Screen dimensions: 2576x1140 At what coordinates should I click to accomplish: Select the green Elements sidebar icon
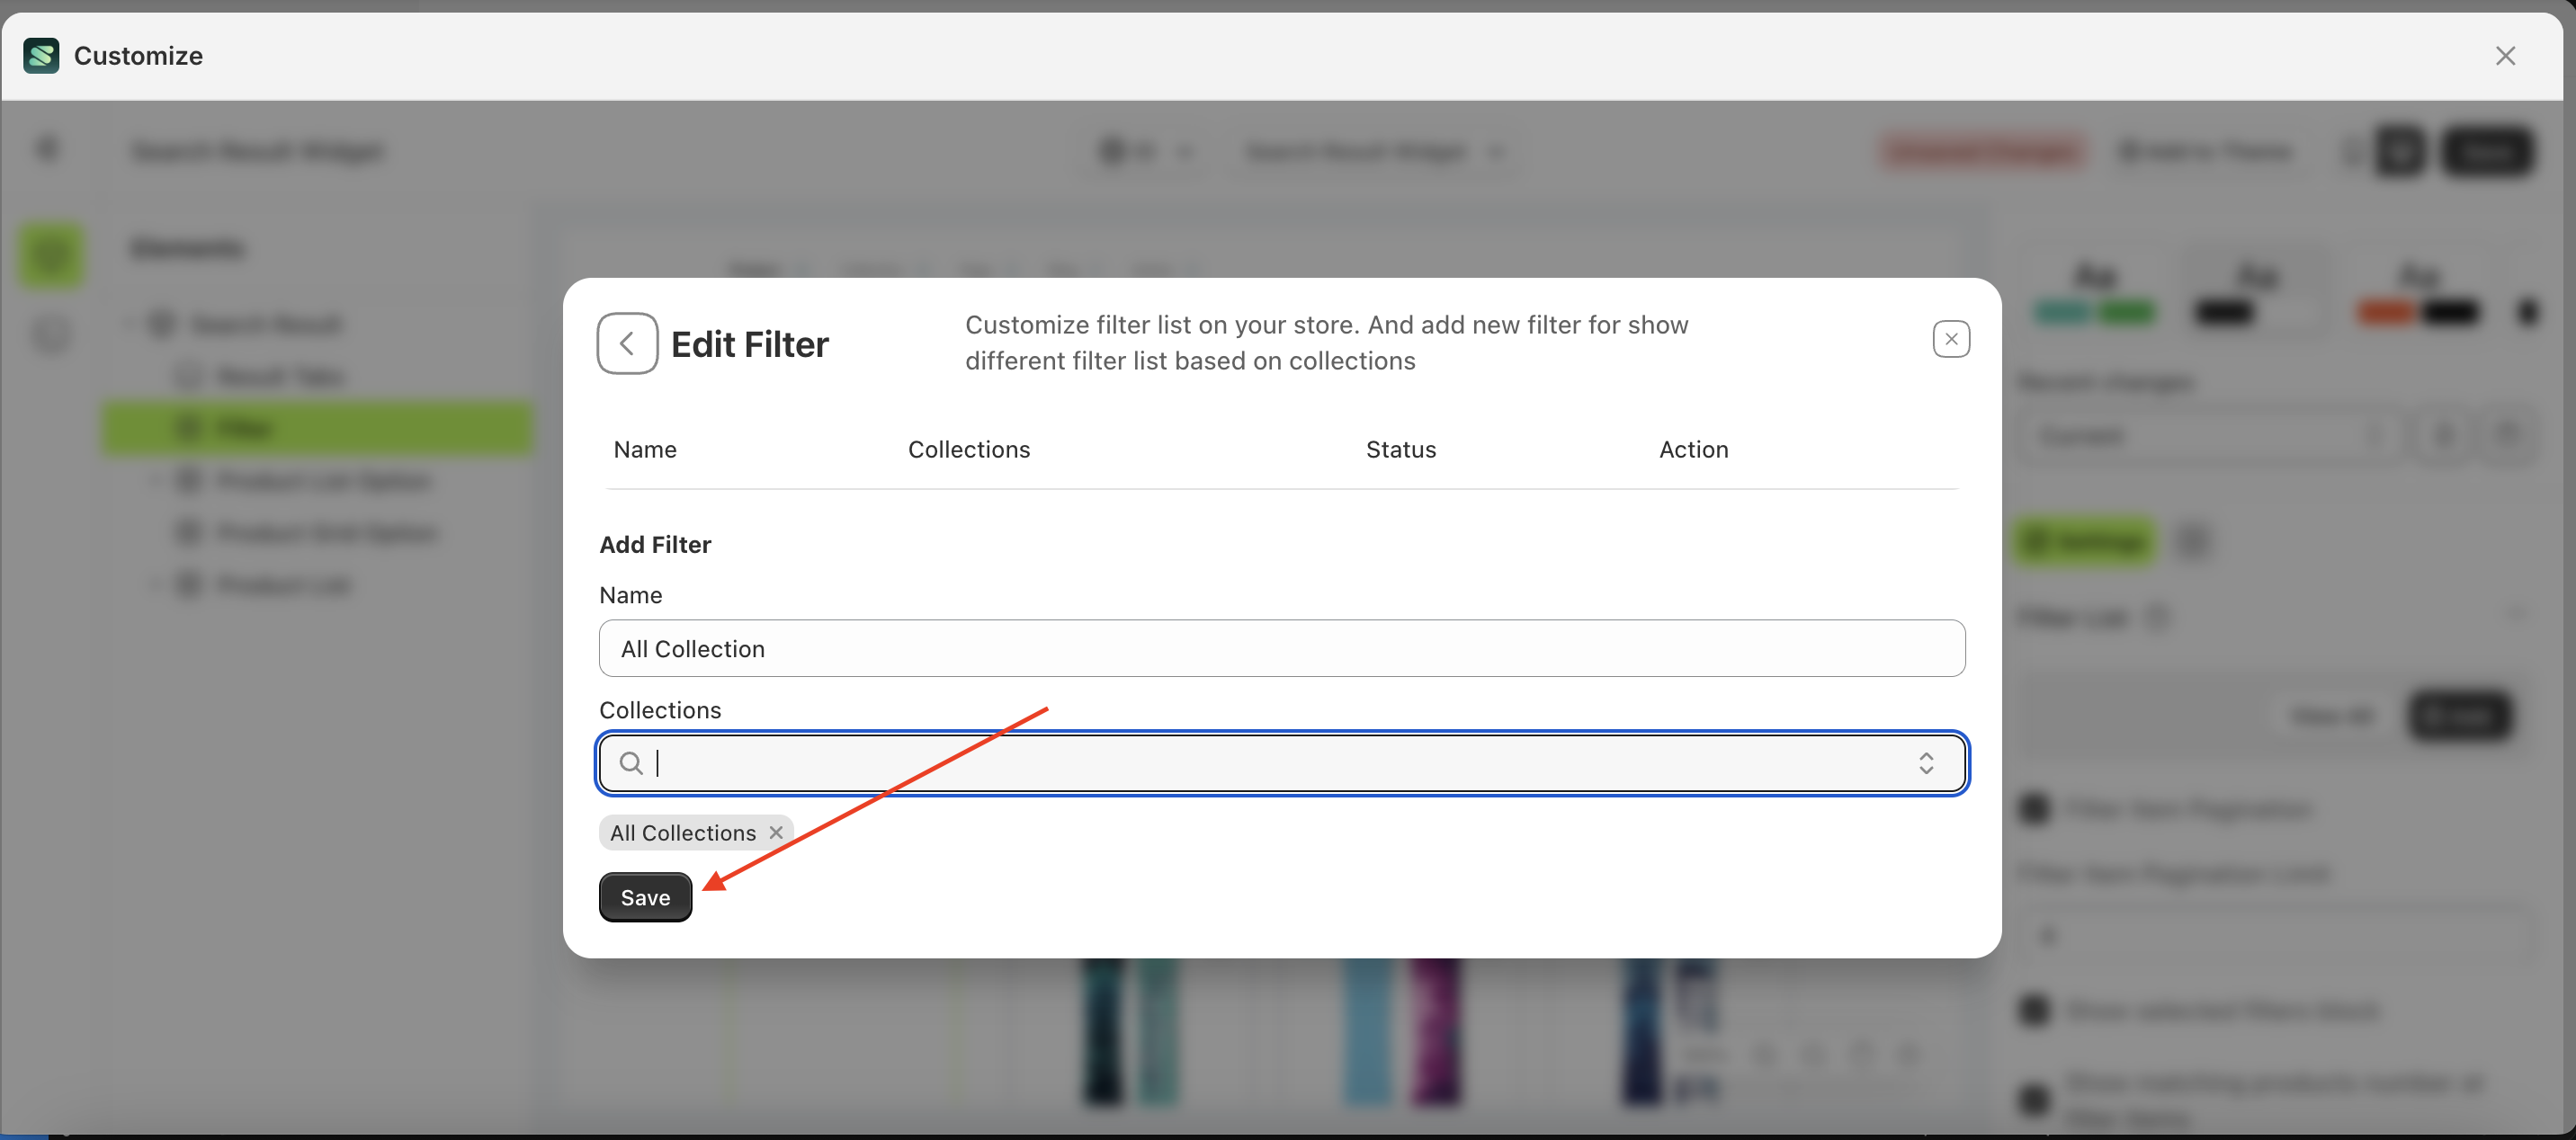point(50,256)
